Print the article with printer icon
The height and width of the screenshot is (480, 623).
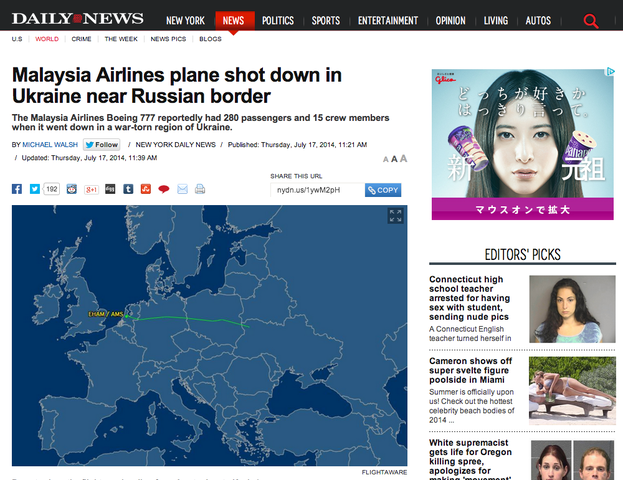tap(200, 189)
